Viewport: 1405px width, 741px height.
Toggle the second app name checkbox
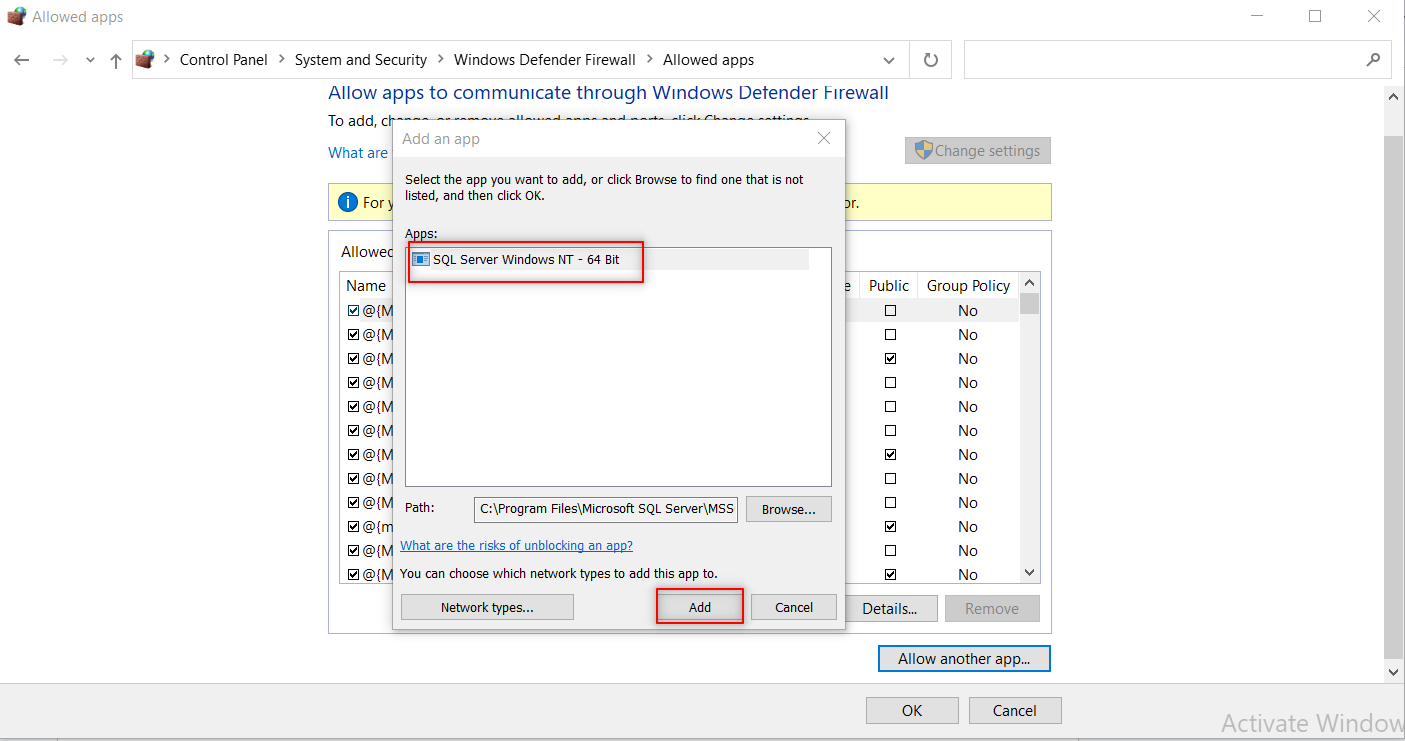(x=353, y=335)
